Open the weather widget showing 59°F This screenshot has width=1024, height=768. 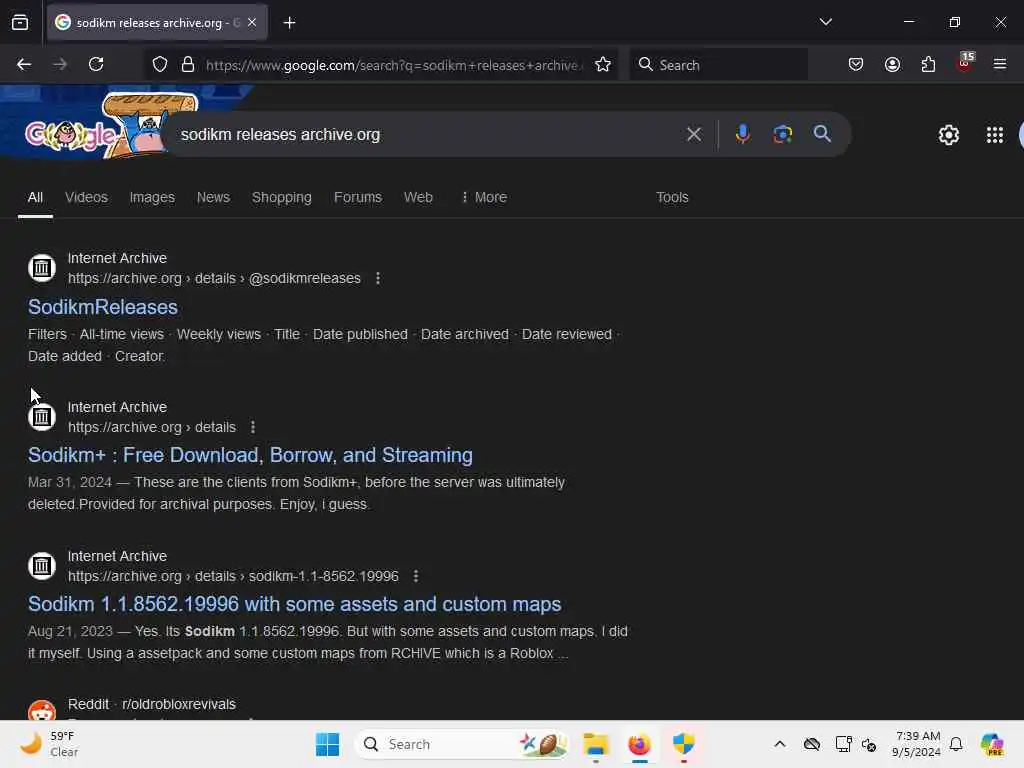(49, 744)
